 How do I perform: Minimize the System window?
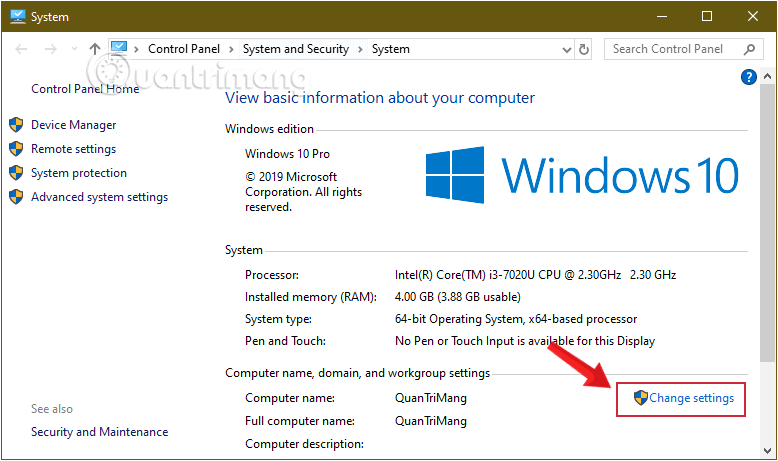[661, 16]
